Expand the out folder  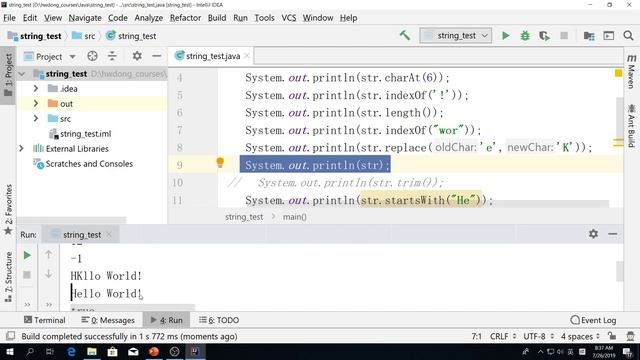(36, 104)
